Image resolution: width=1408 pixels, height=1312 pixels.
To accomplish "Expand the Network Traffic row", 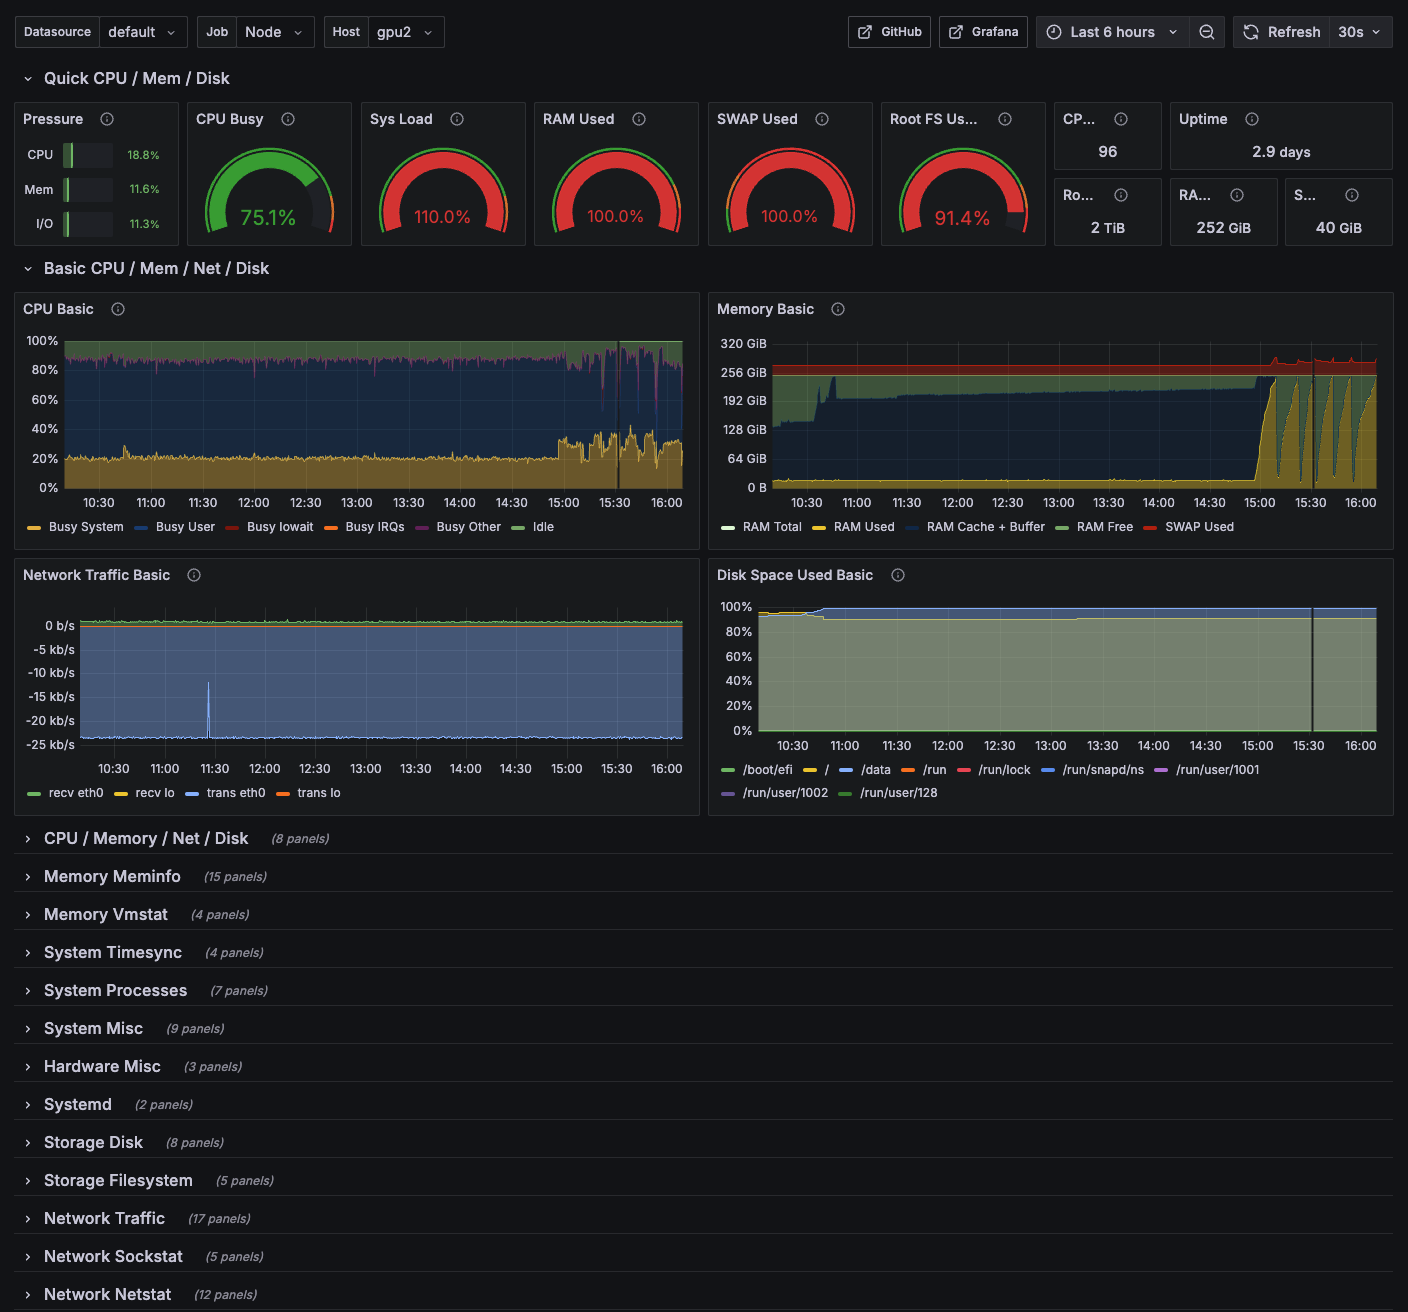I will tap(104, 1218).
